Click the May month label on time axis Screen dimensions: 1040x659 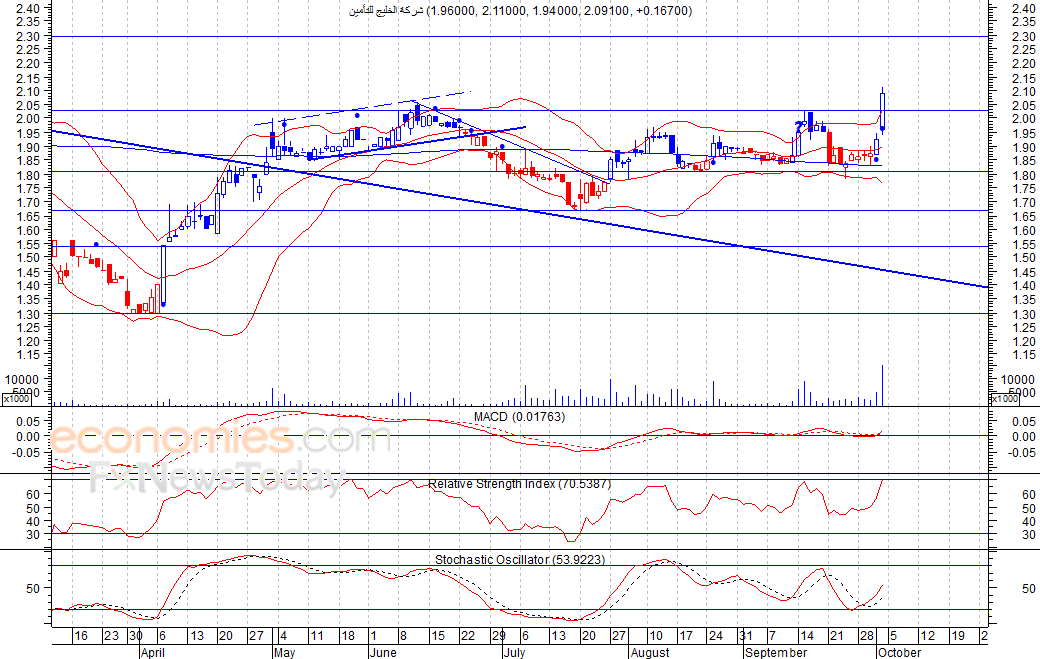point(284,652)
